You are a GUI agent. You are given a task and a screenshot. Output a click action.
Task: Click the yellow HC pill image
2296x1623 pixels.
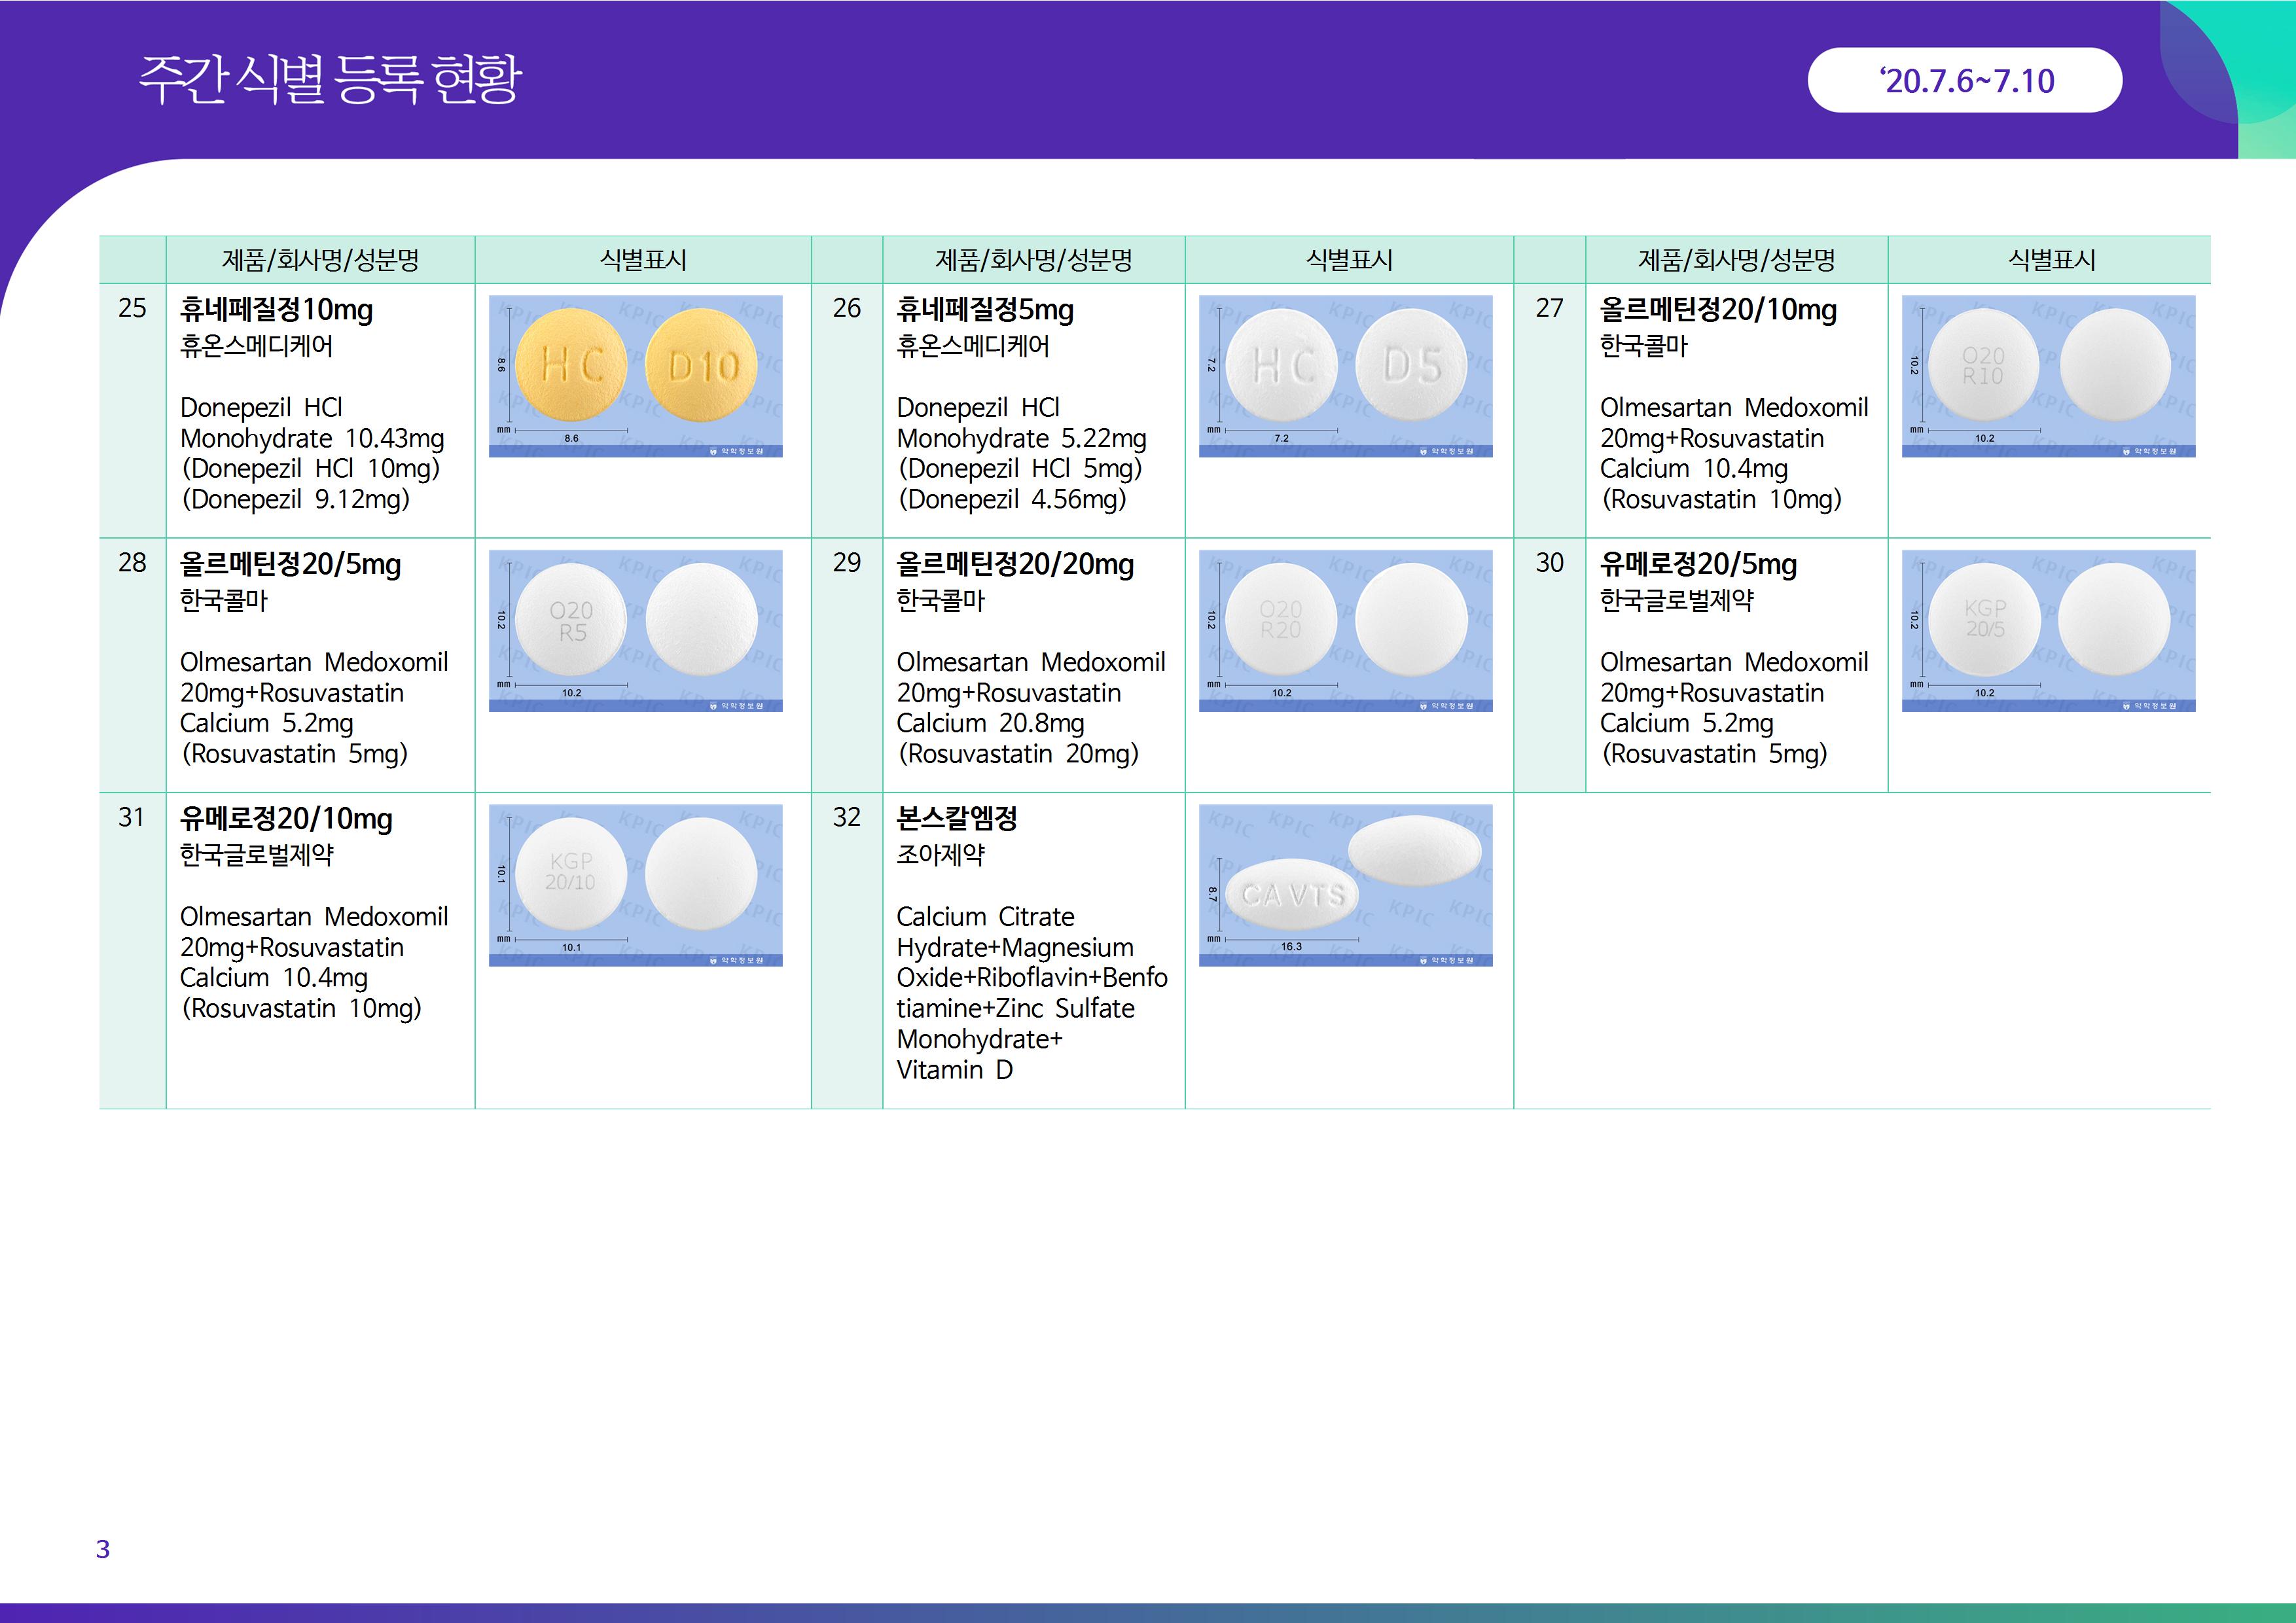pos(572,365)
